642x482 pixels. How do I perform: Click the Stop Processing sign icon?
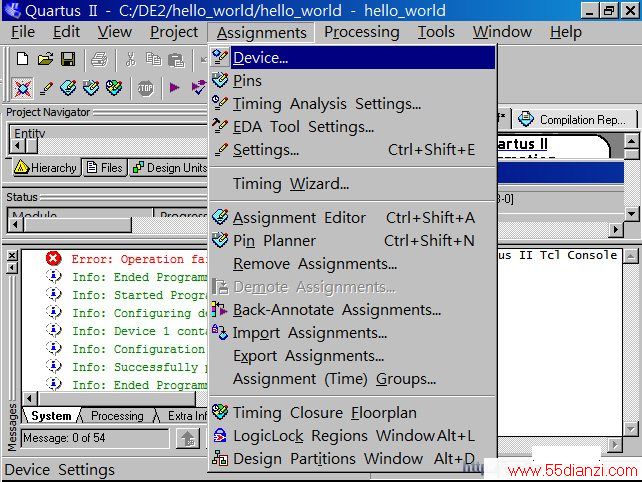(x=145, y=88)
